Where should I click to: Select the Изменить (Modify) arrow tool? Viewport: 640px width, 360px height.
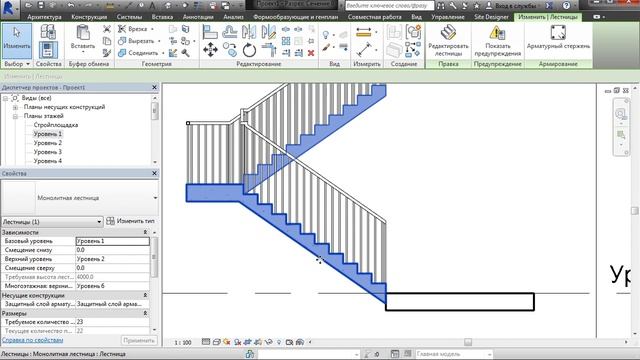(x=17, y=41)
